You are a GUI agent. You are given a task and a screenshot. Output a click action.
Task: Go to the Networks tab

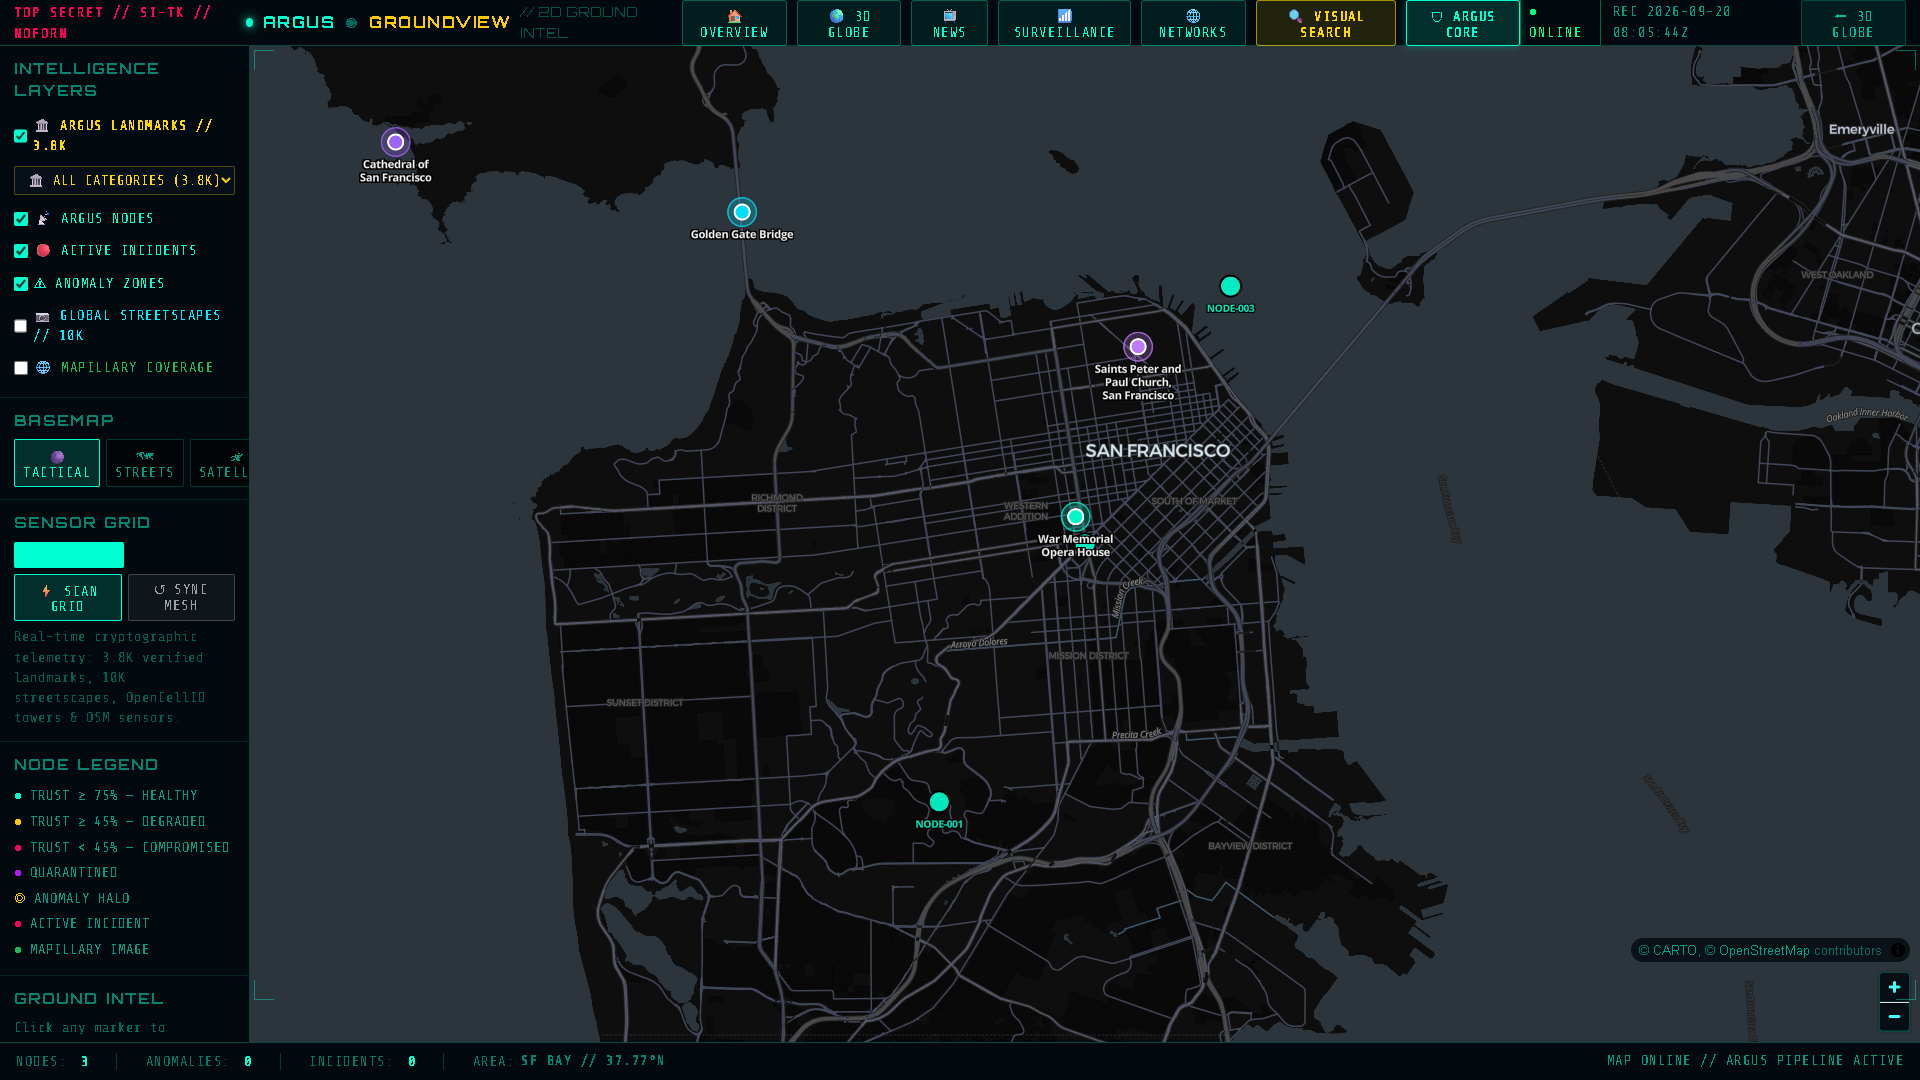point(1193,23)
